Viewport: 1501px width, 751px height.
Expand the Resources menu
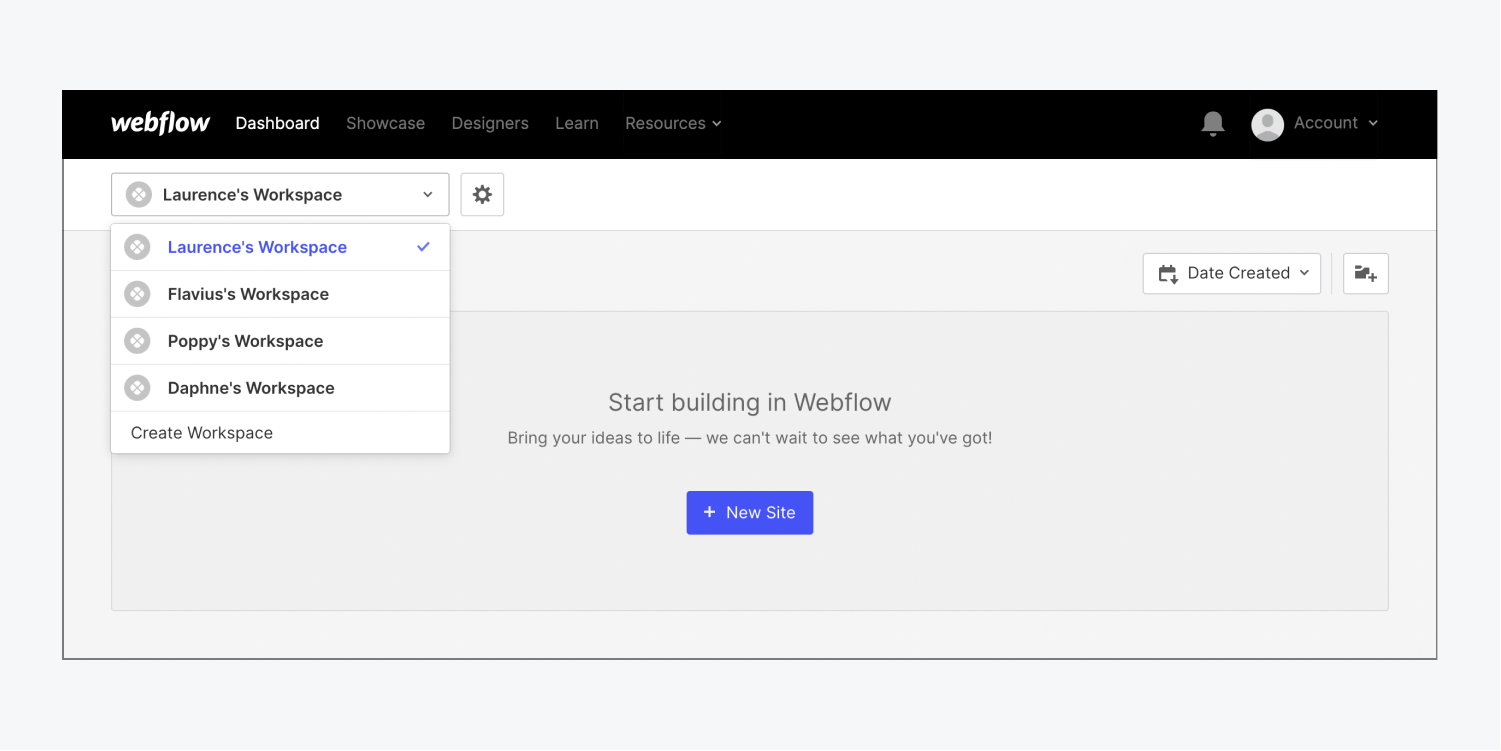(x=673, y=123)
